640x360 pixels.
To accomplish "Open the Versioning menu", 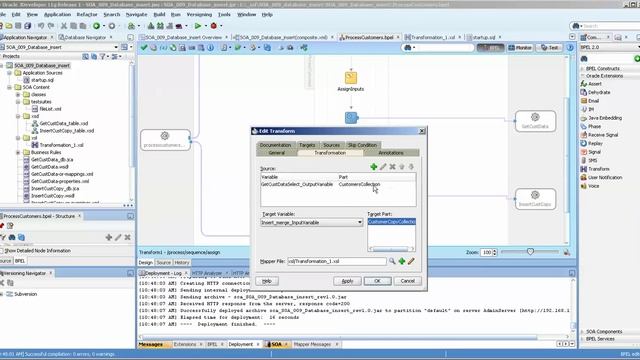I will coord(199,14).
